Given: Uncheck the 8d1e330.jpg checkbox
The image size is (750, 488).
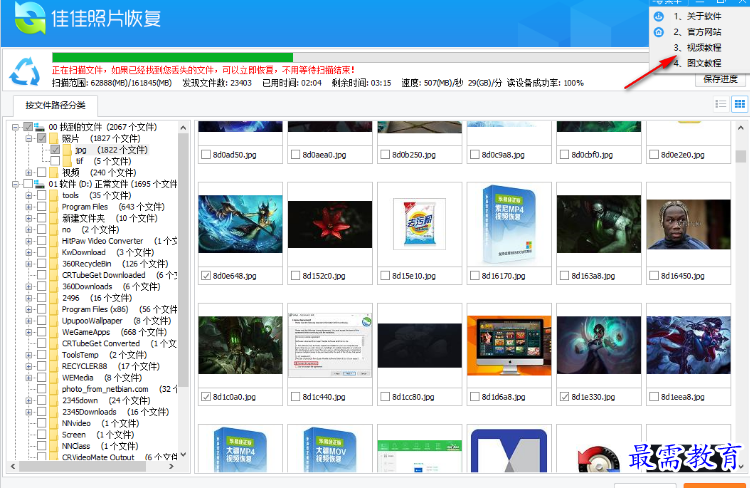Looking at the screenshot, I should coord(564,397).
